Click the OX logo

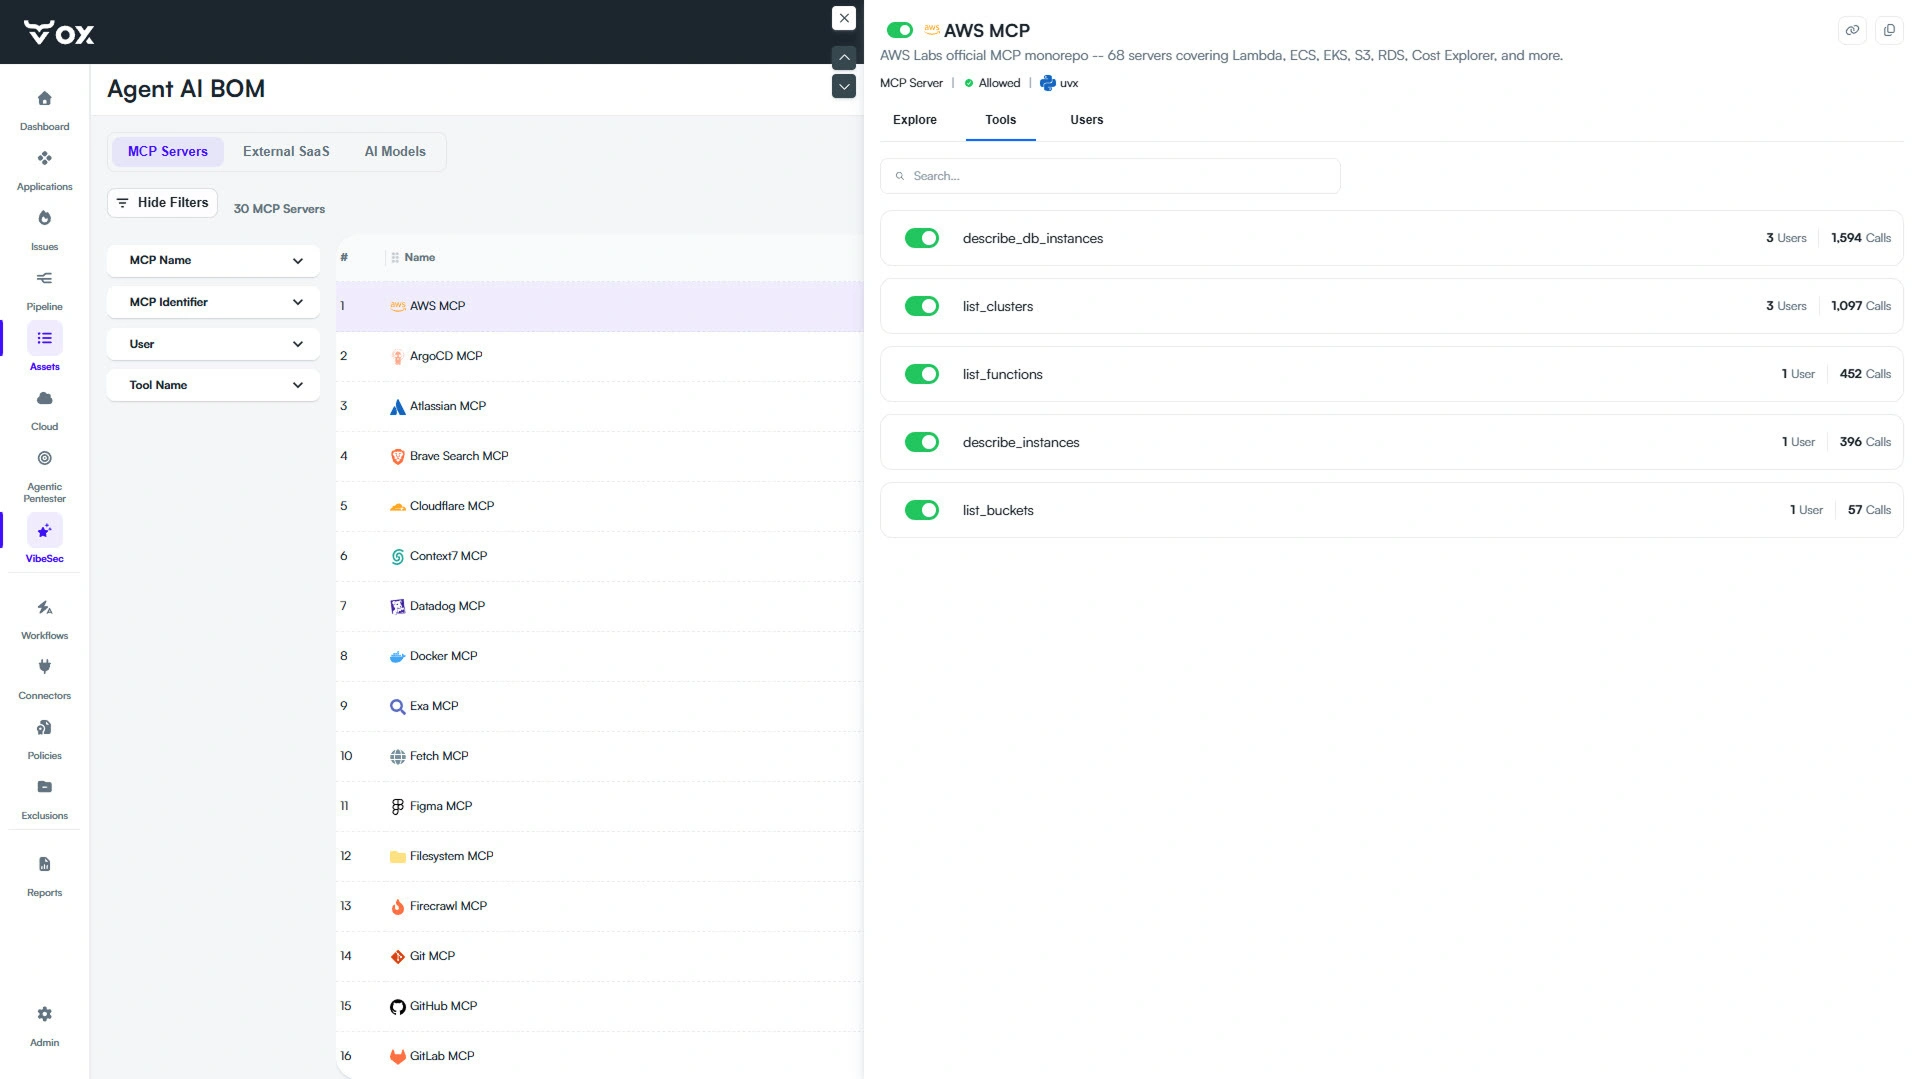coord(59,33)
